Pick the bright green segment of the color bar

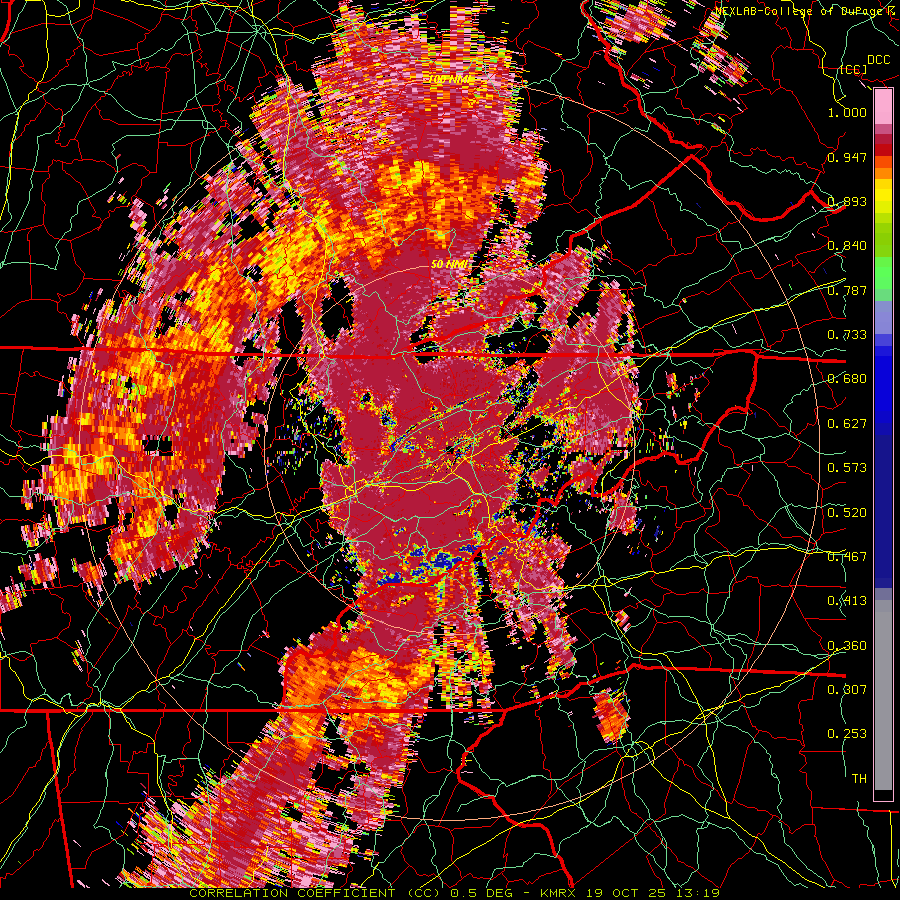point(883,273)
